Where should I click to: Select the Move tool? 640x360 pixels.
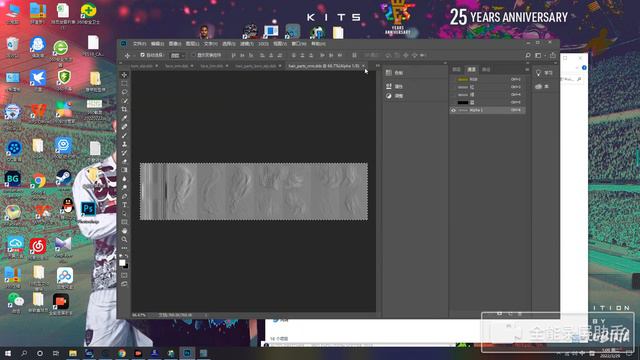(x=124, y=75)
